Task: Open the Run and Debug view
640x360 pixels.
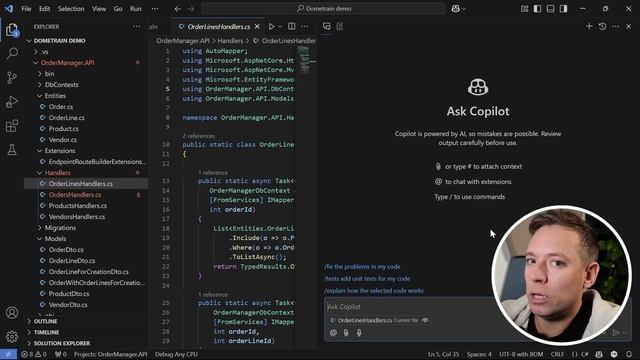Action: tap(12, 102)
